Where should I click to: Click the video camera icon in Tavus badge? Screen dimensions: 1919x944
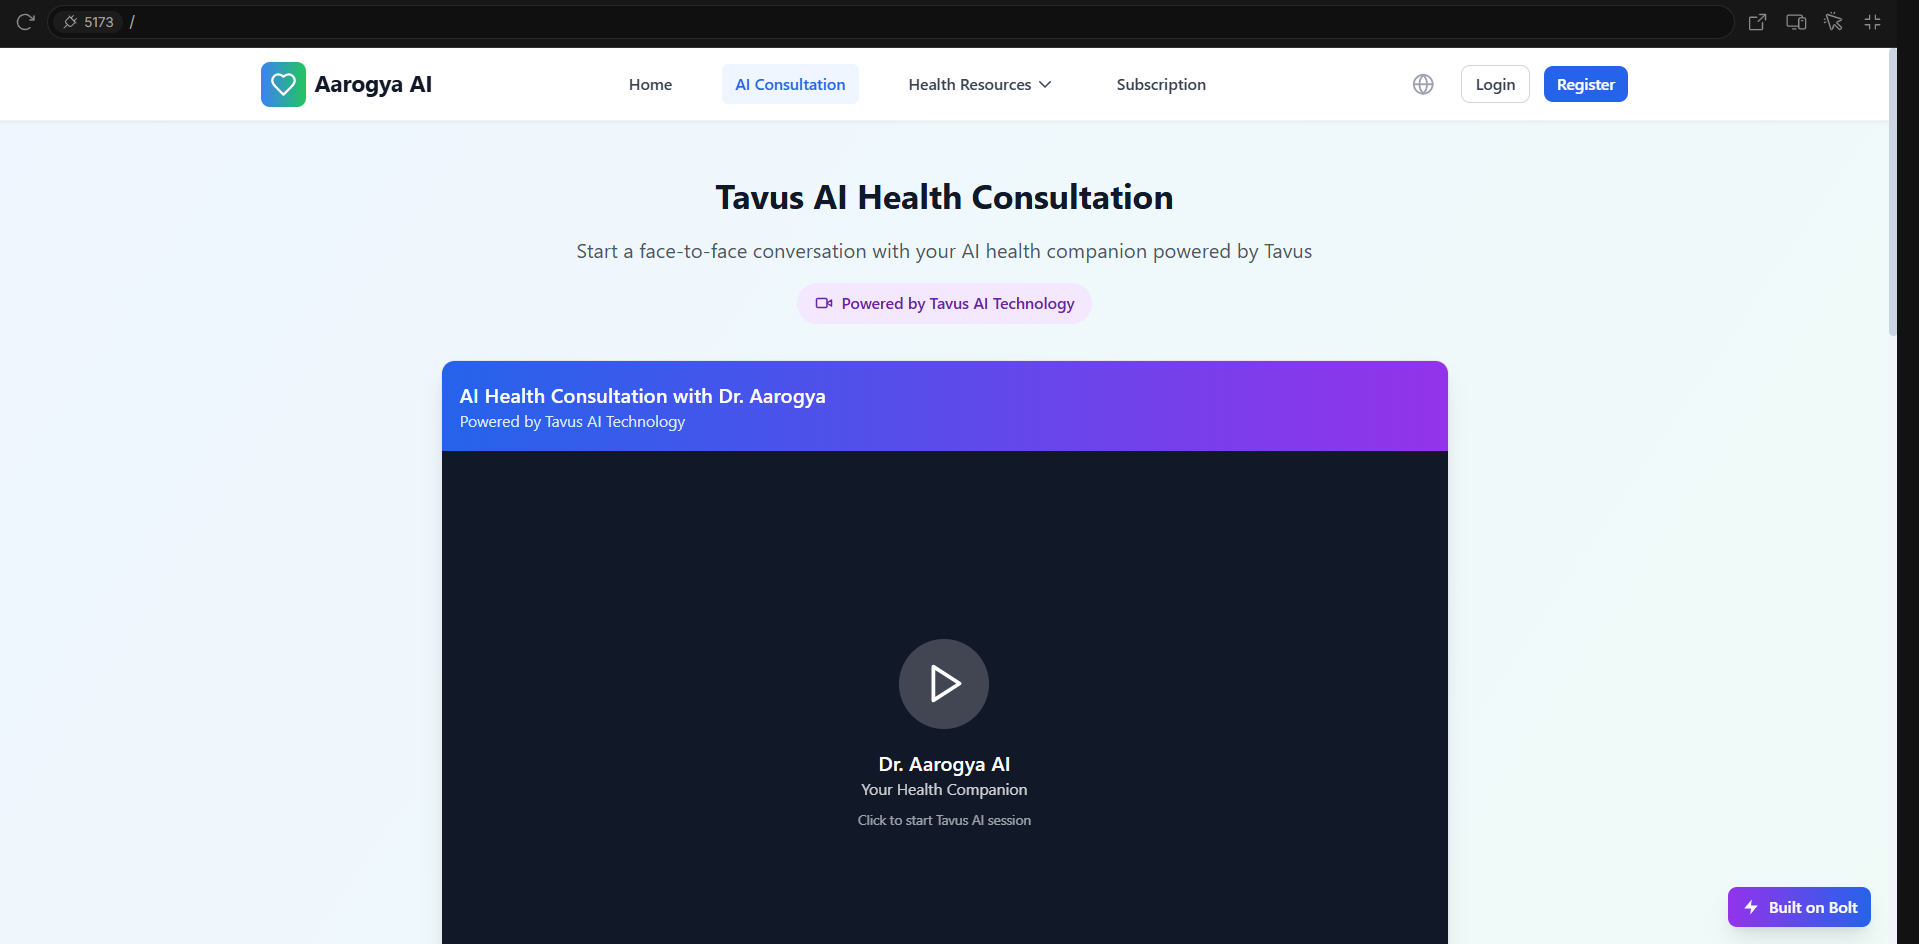824,303
